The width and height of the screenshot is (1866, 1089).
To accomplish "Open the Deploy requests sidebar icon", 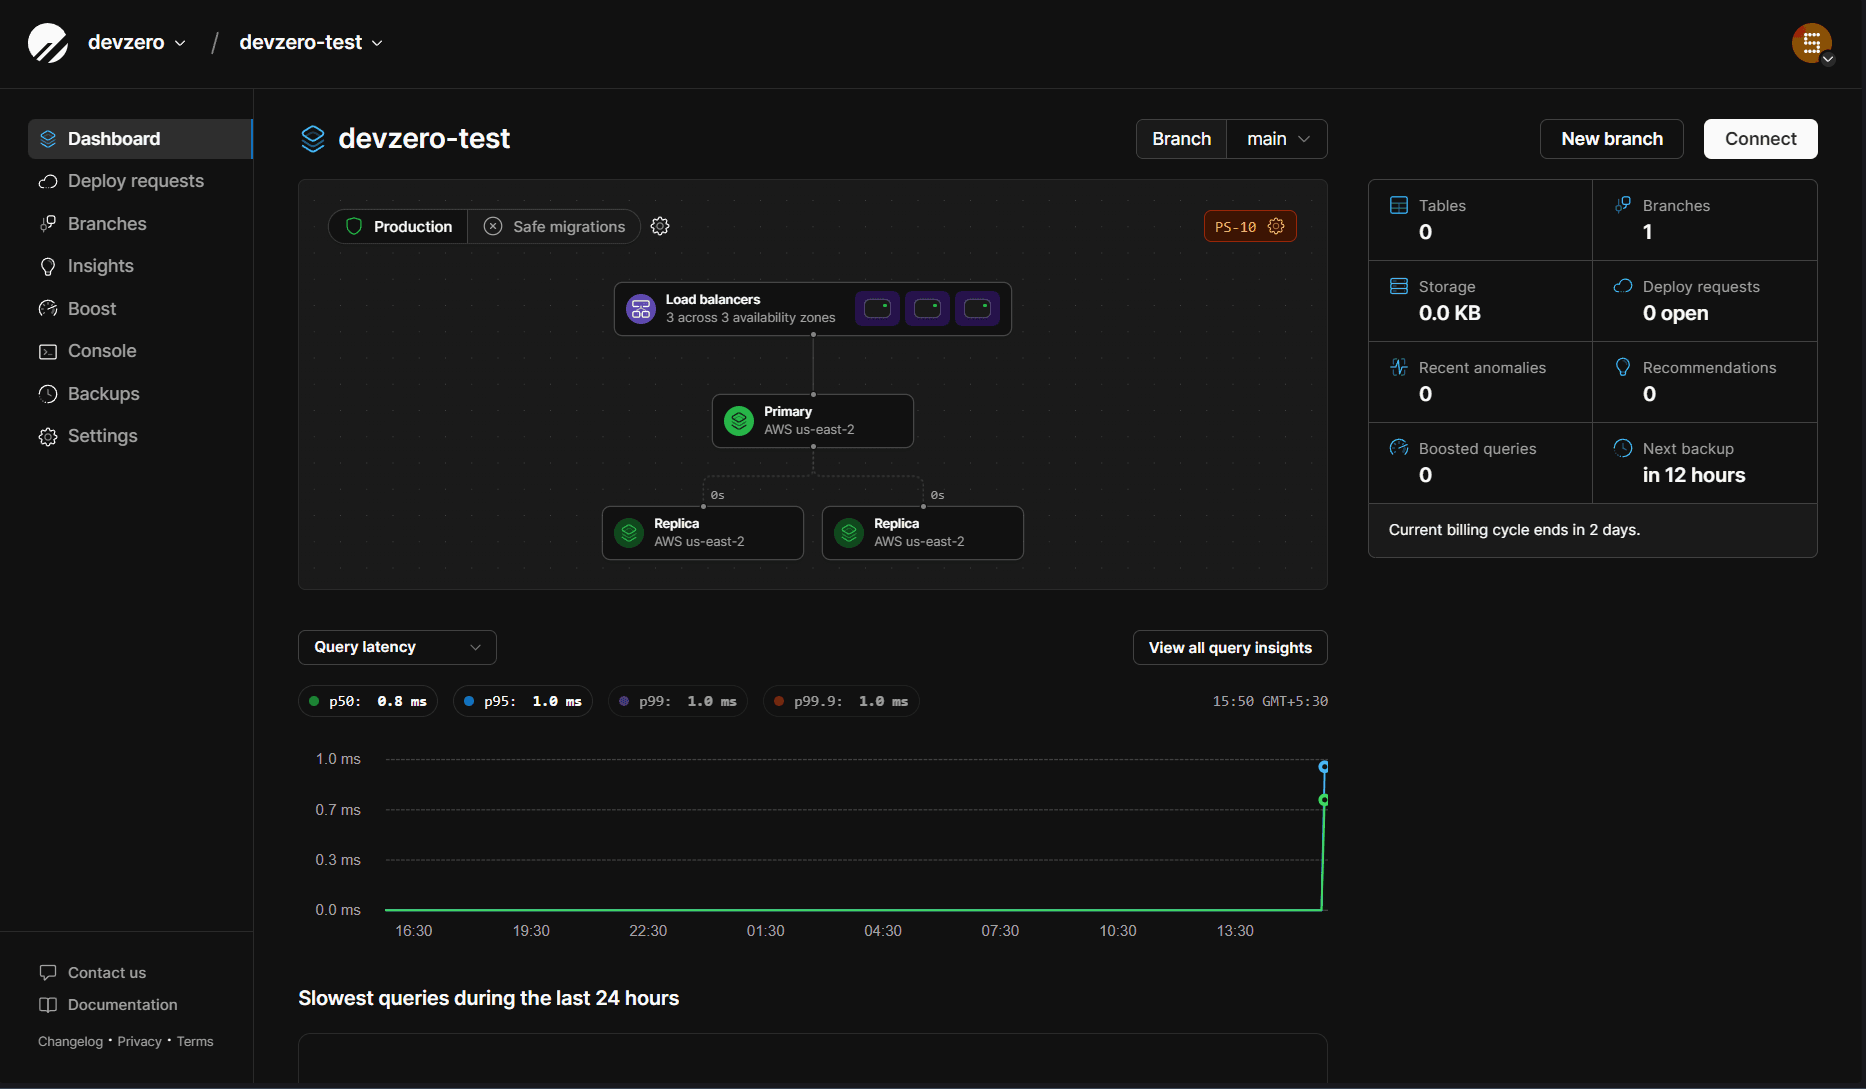I will click(x=47, y=182).
